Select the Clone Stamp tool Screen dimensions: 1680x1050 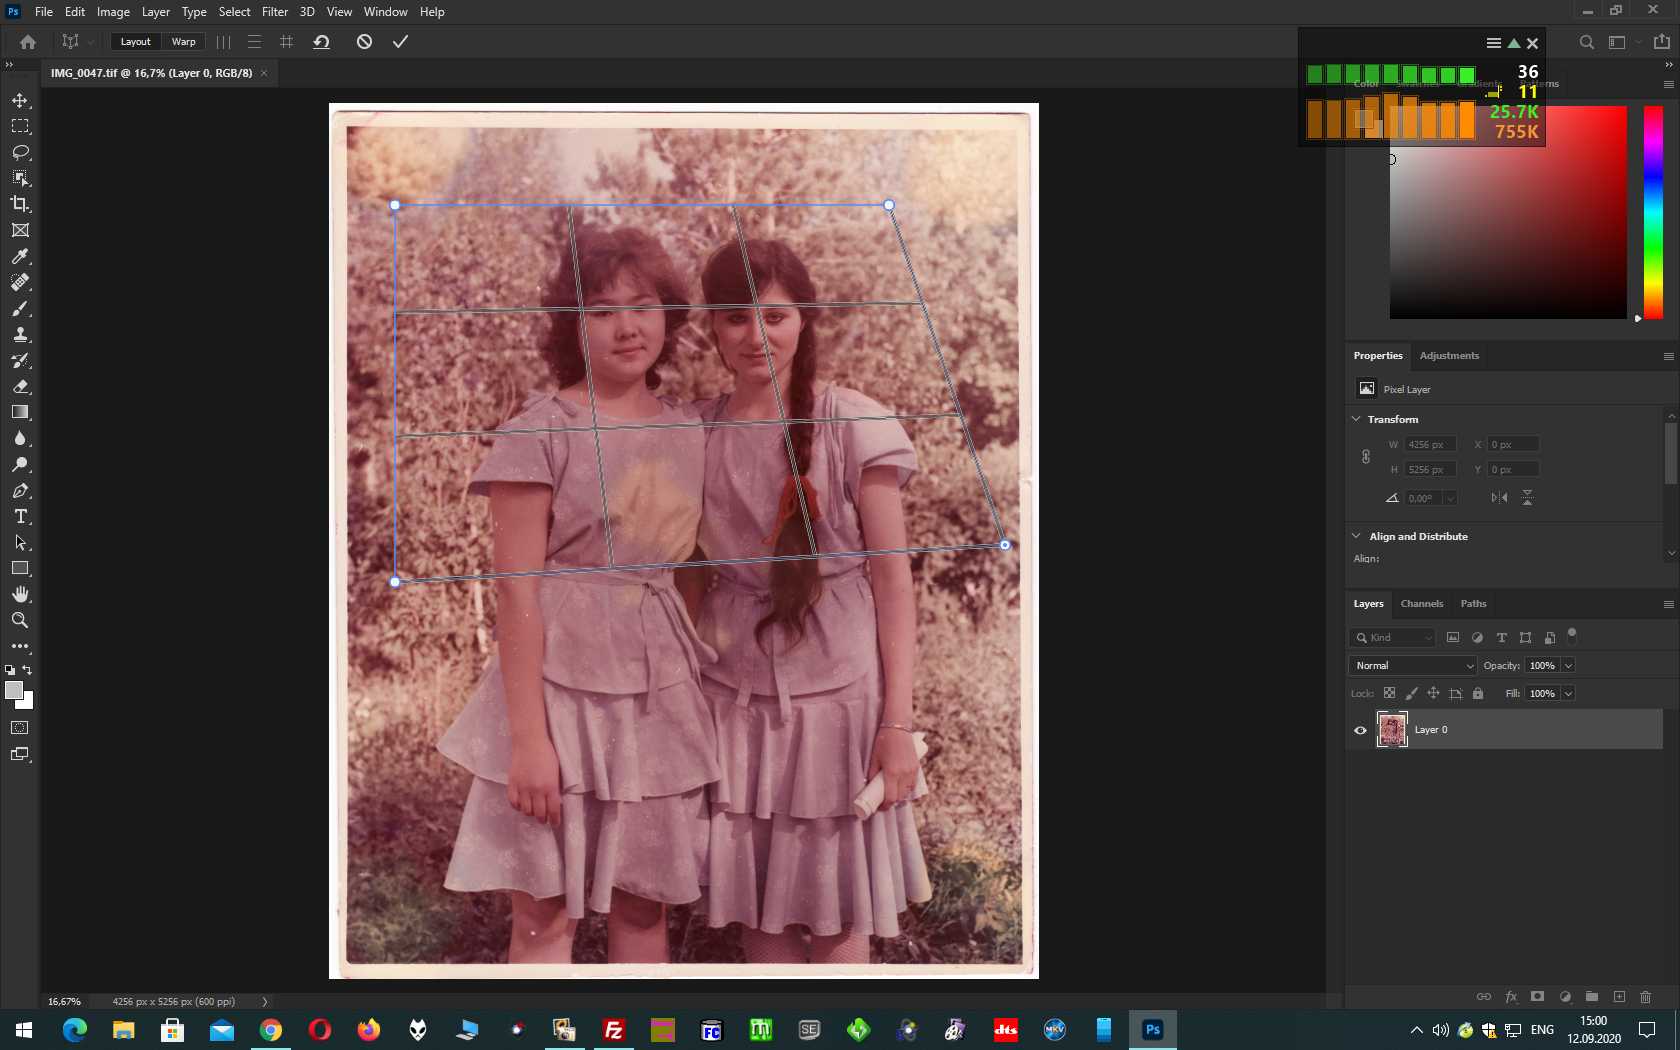[x=20, y=335]
